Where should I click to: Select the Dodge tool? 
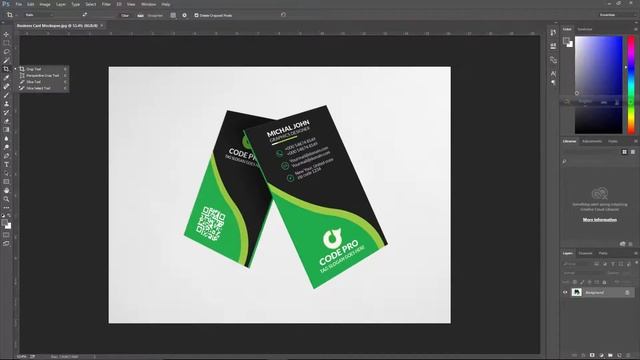tap(6, 147)
